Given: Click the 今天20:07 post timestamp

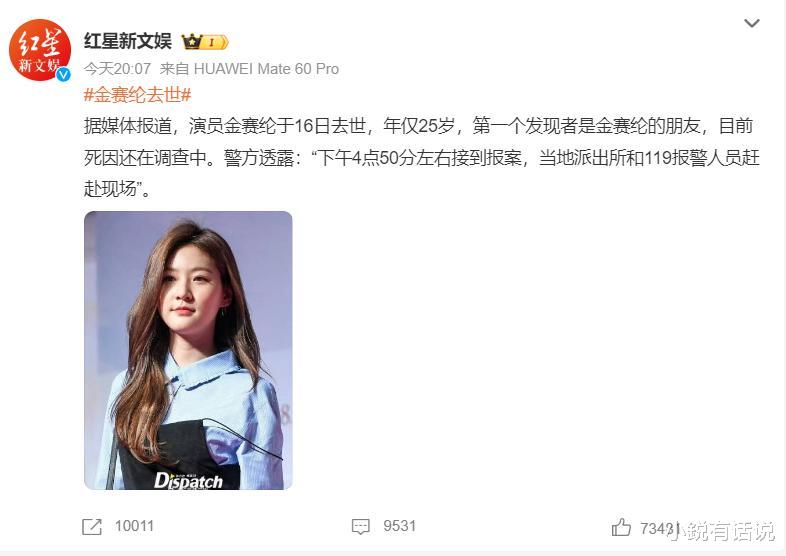Looking at the screenshot, I should [117, 69].
